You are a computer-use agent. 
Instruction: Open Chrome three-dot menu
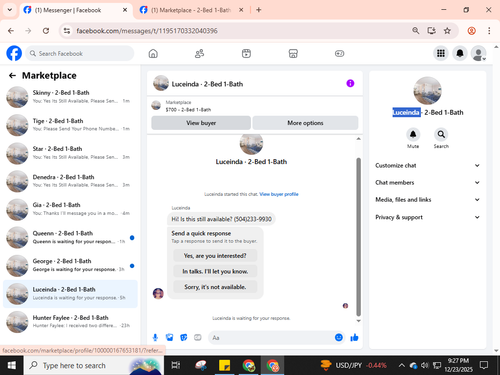[489, 31]
